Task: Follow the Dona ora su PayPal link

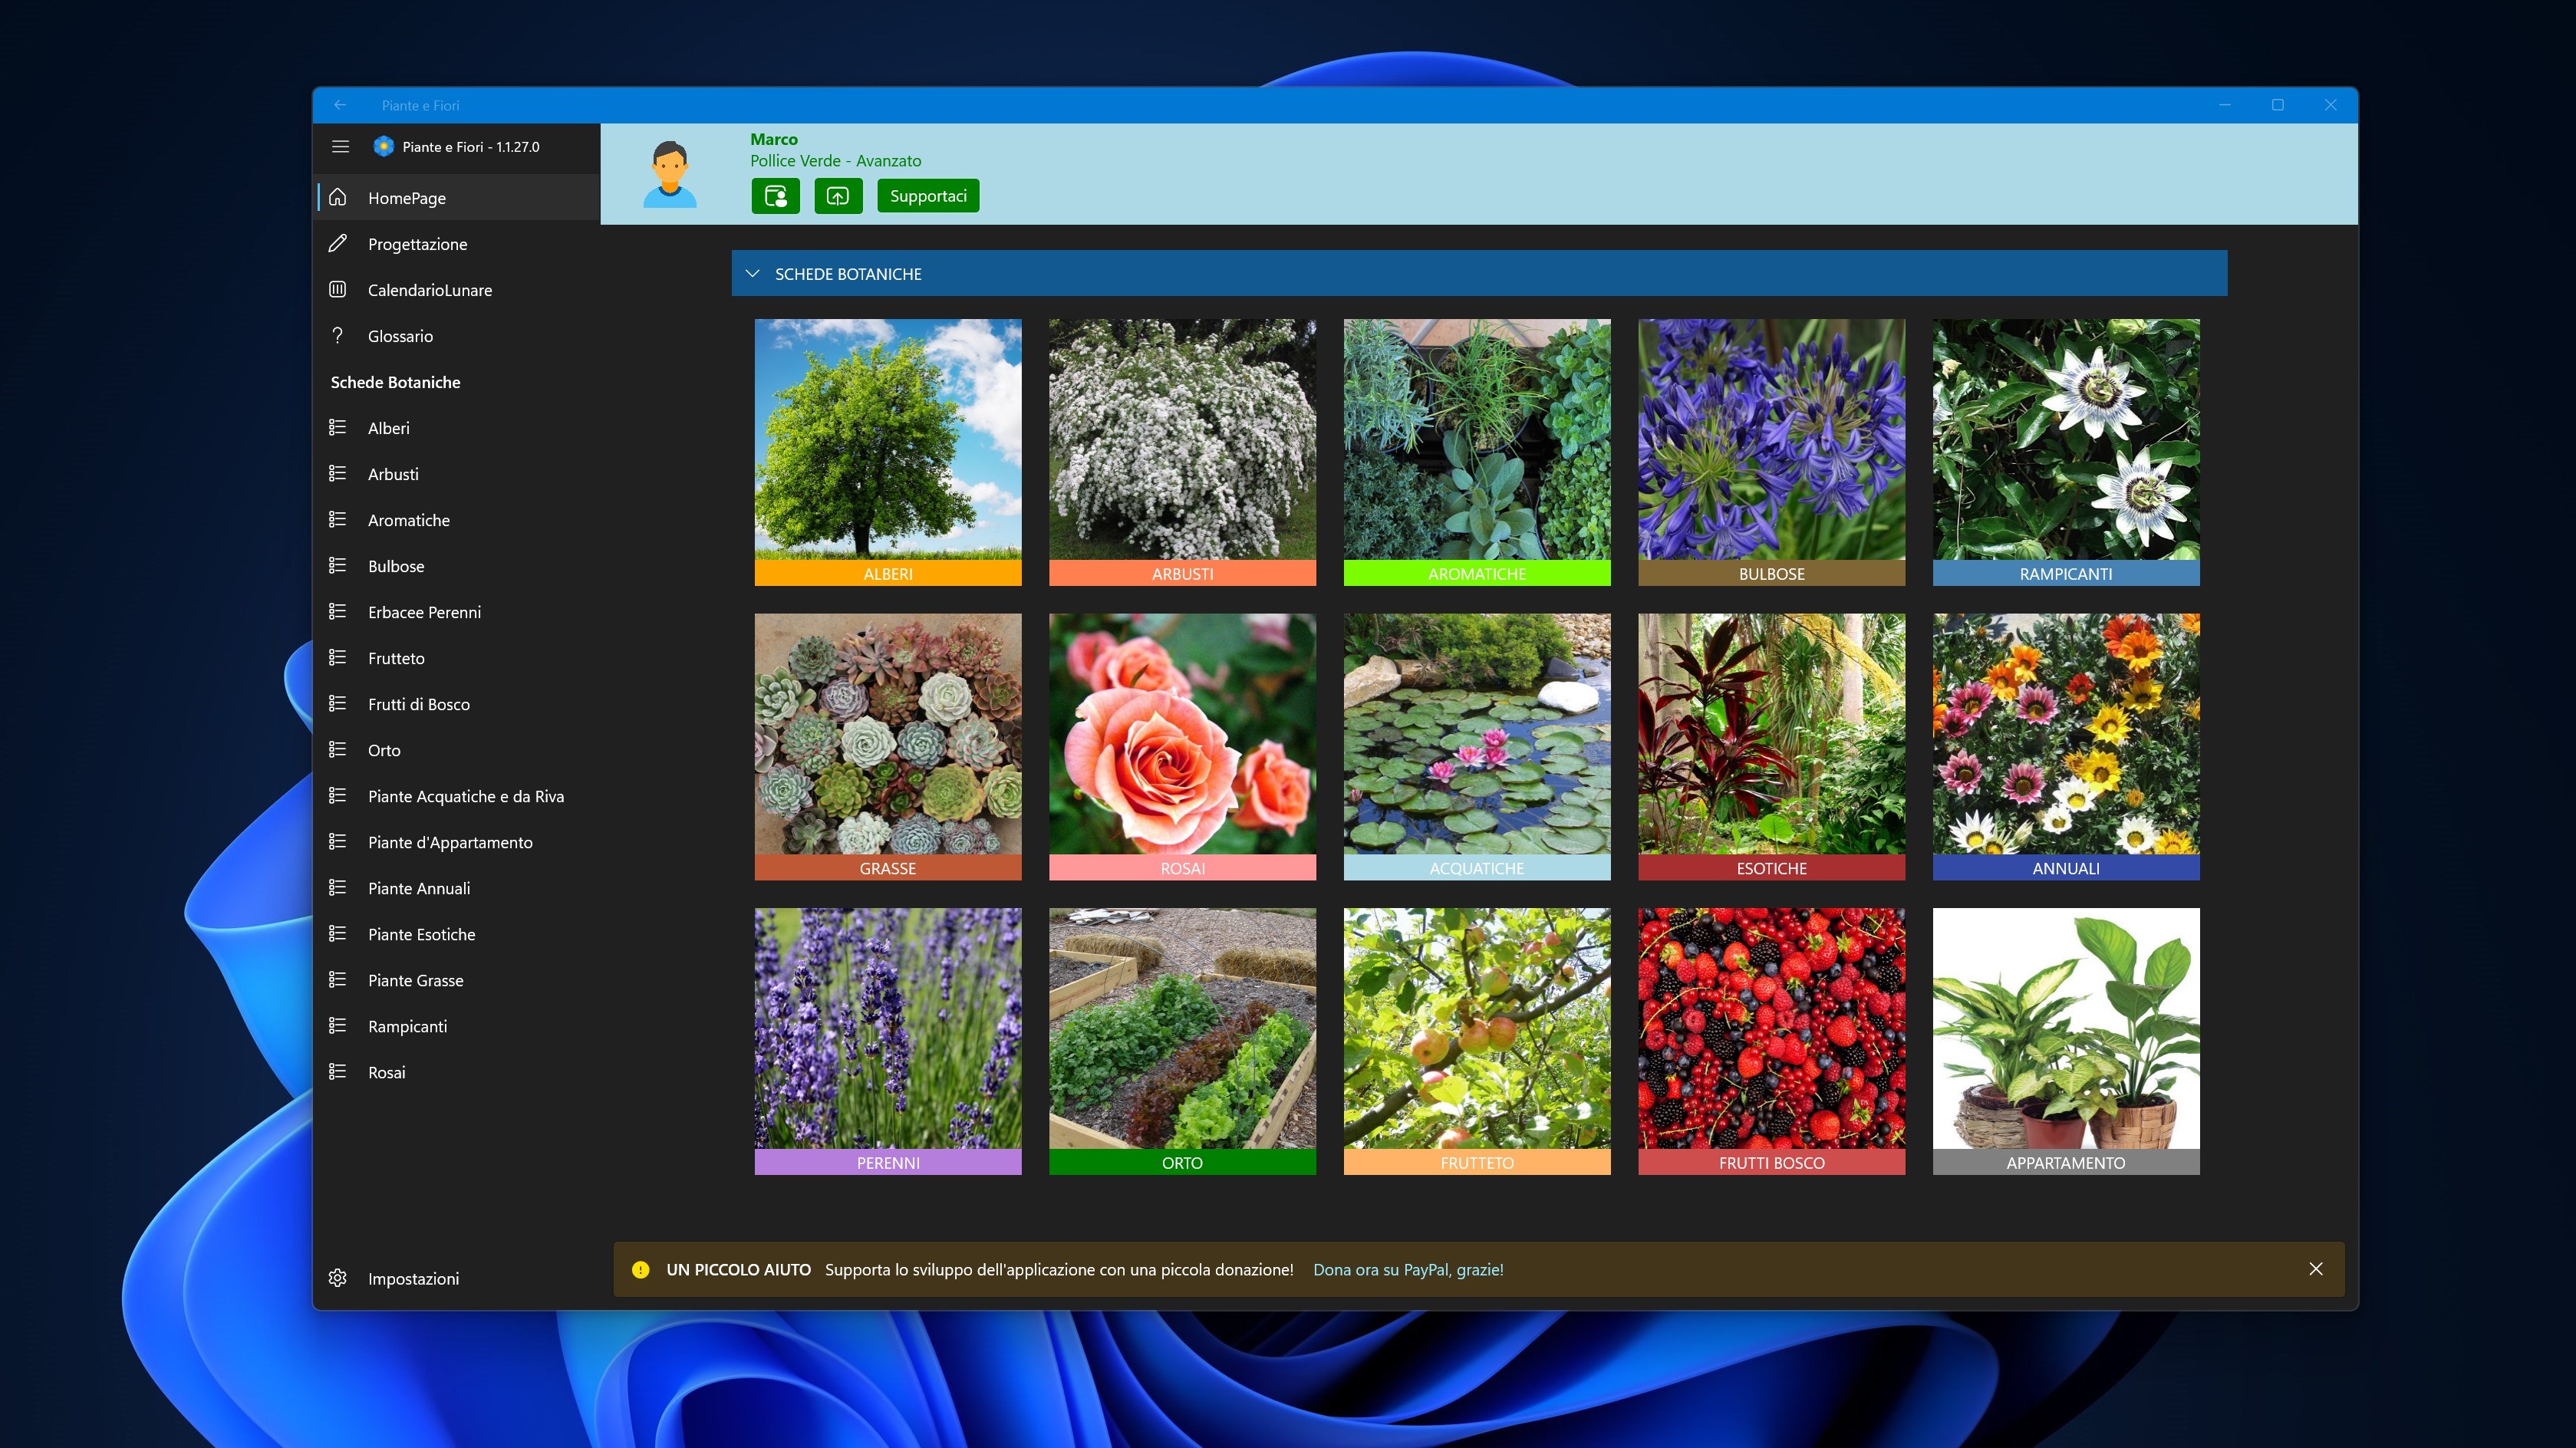Action: pyautogui.click(x=1407, y=1269)
